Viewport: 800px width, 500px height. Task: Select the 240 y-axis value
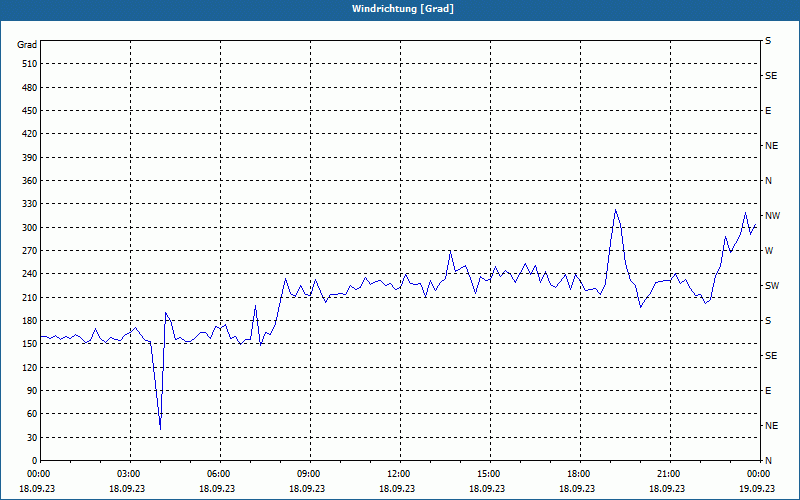[x=30, y=274]
